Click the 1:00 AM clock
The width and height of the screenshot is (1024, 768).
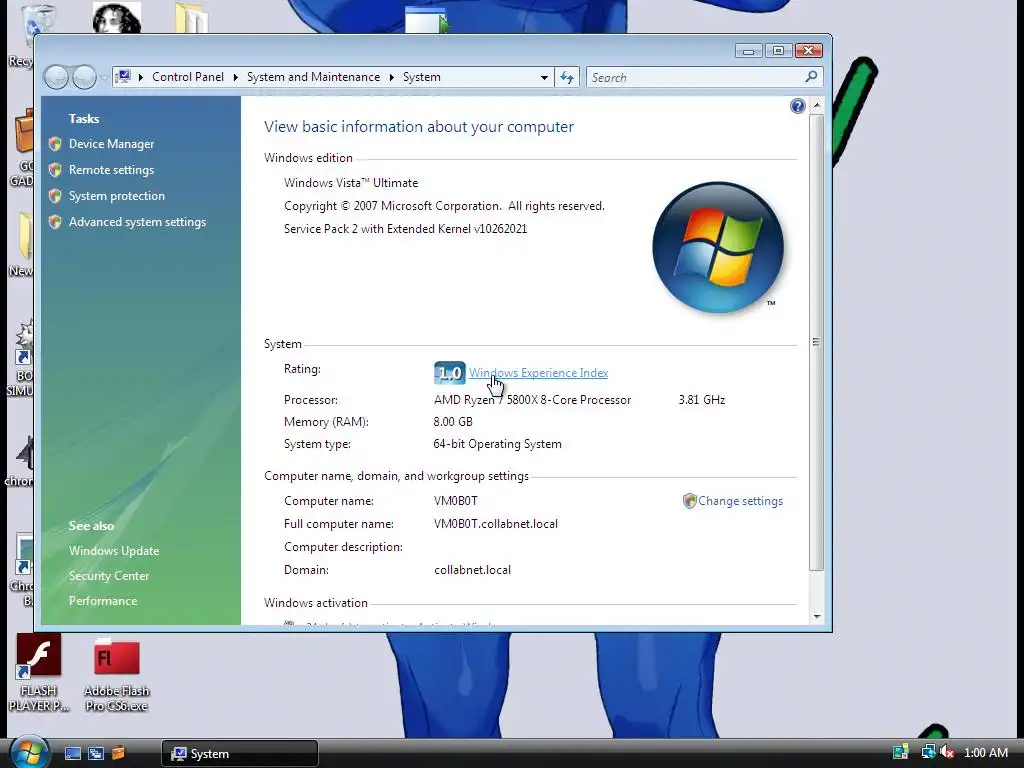pyautogui.click(x=985, y=752)
